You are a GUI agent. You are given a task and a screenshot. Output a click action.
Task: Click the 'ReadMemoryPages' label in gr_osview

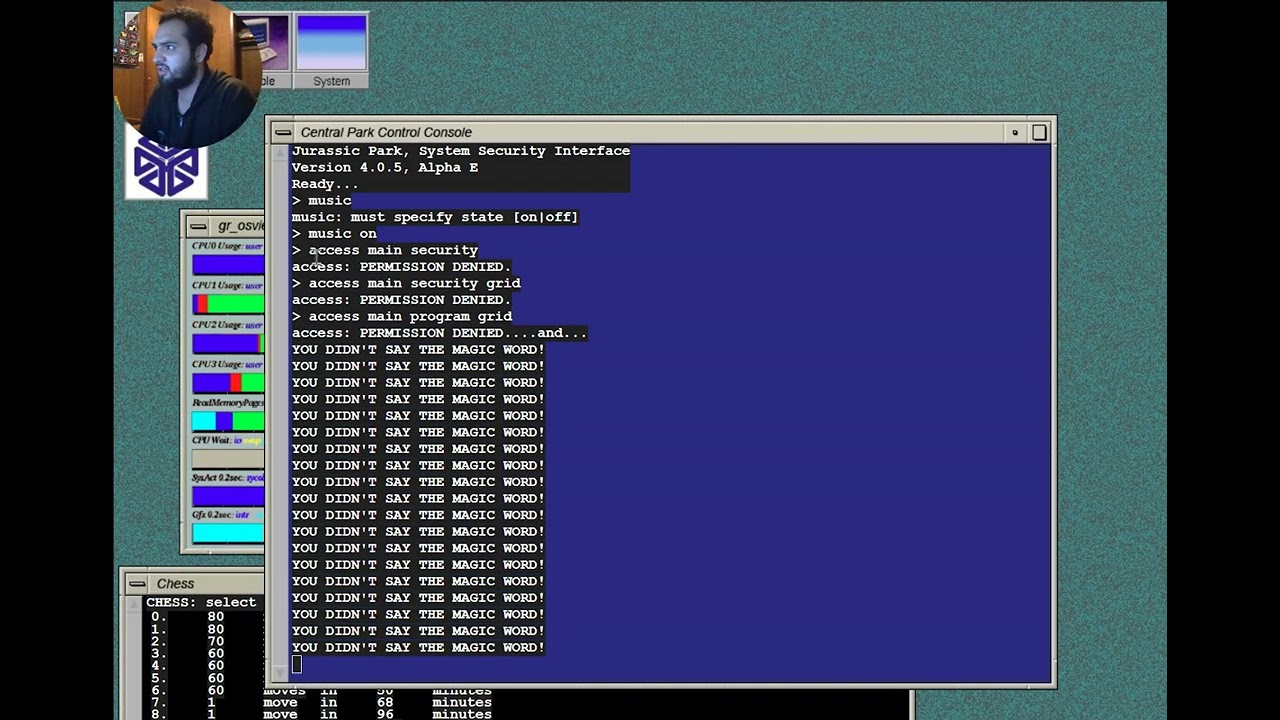coord(228,403)
